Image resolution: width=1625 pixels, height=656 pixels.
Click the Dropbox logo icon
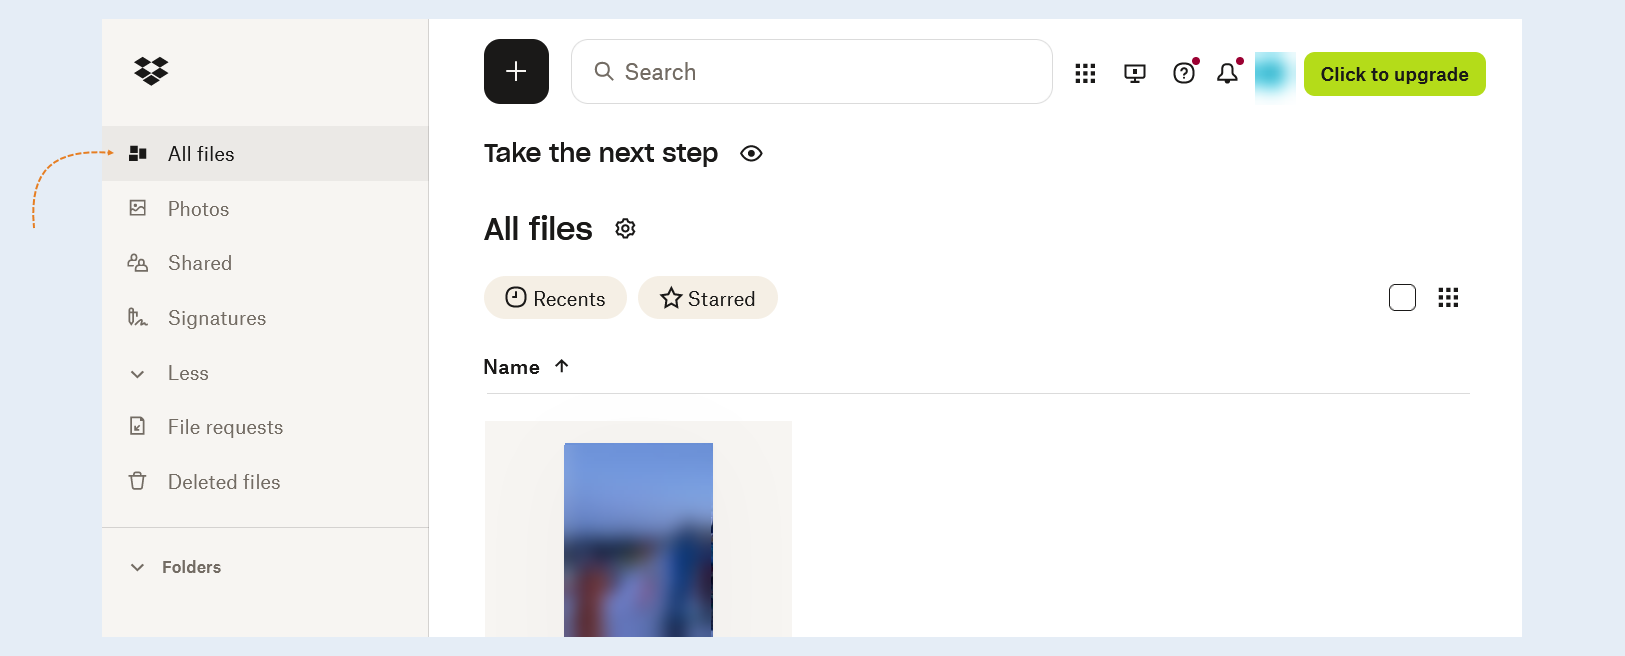pyautogui.click(x=151, y=71)
